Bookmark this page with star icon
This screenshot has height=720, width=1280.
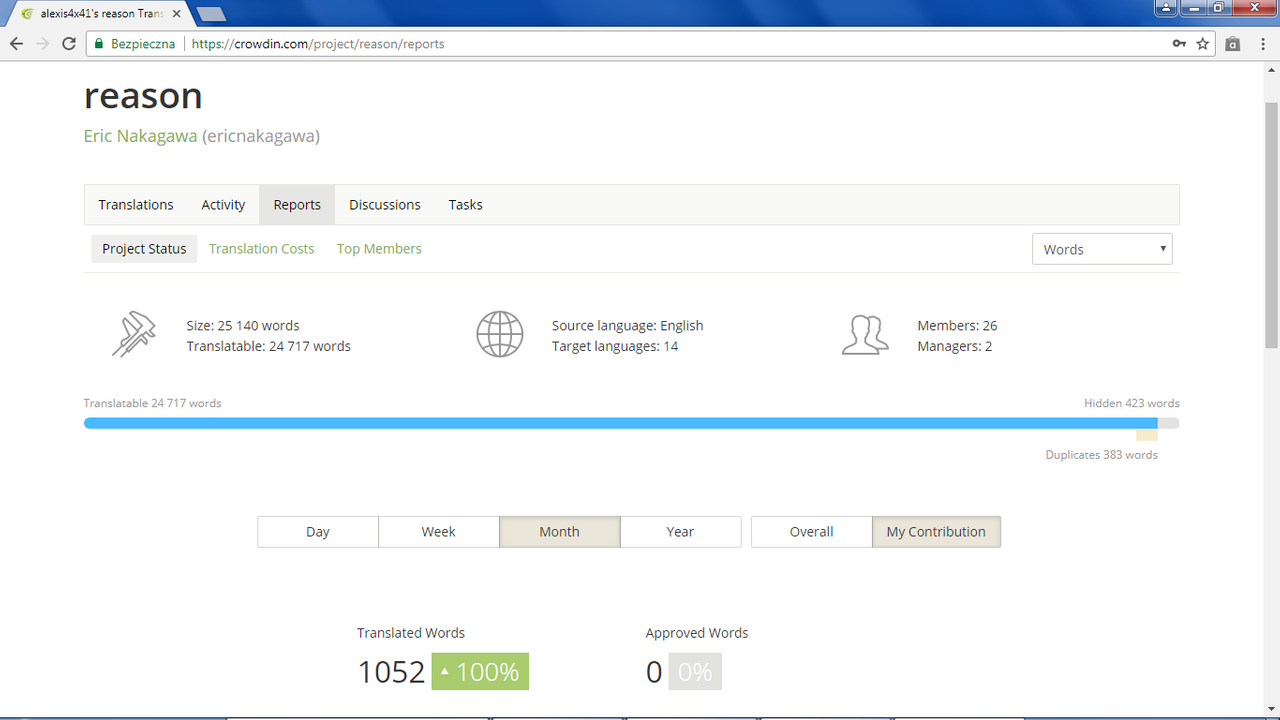1203,44
